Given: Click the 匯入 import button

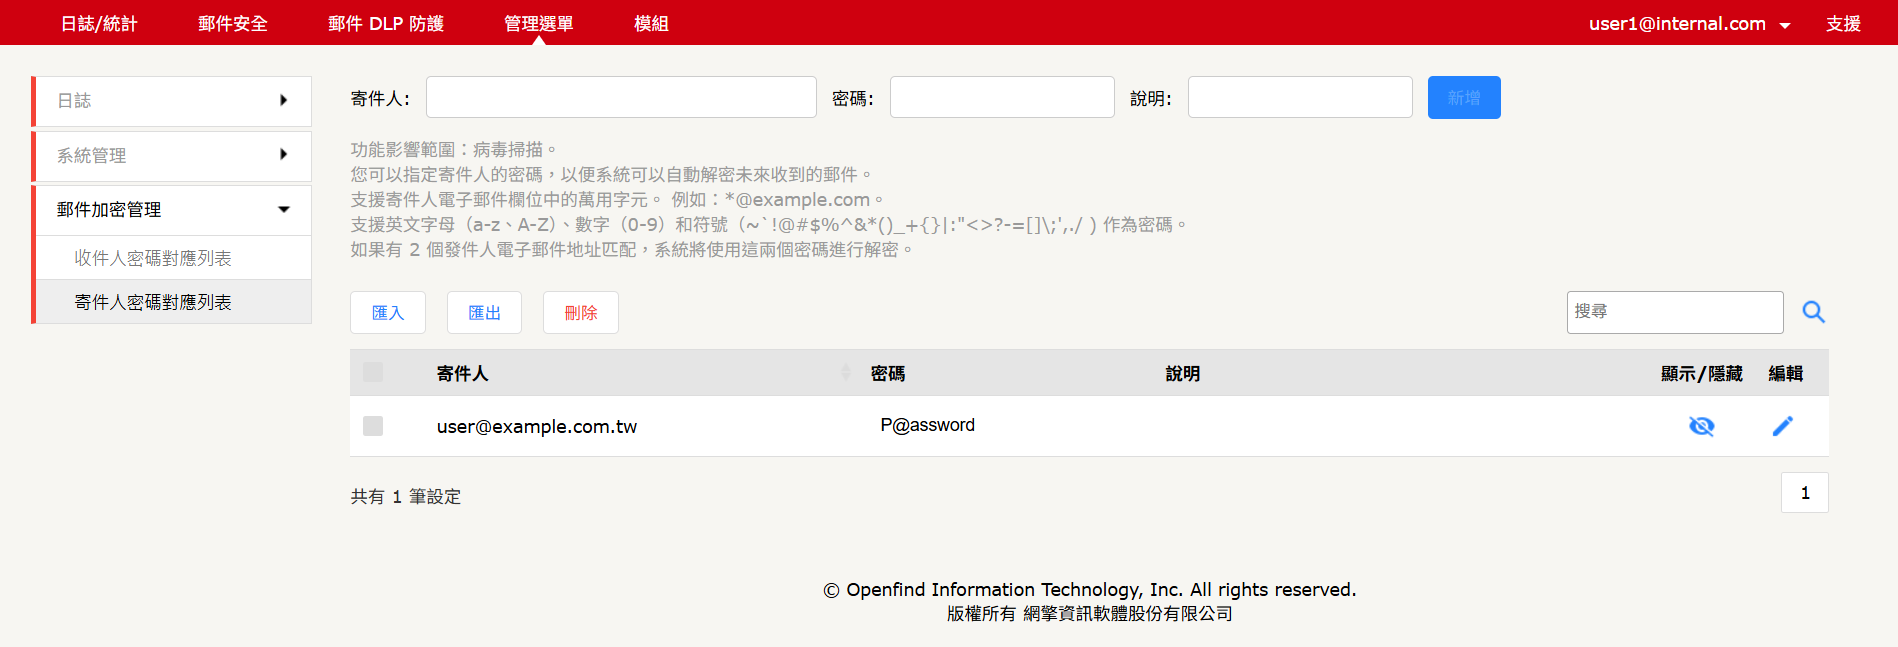Looking at the screenshot, I should pos(388,313).
